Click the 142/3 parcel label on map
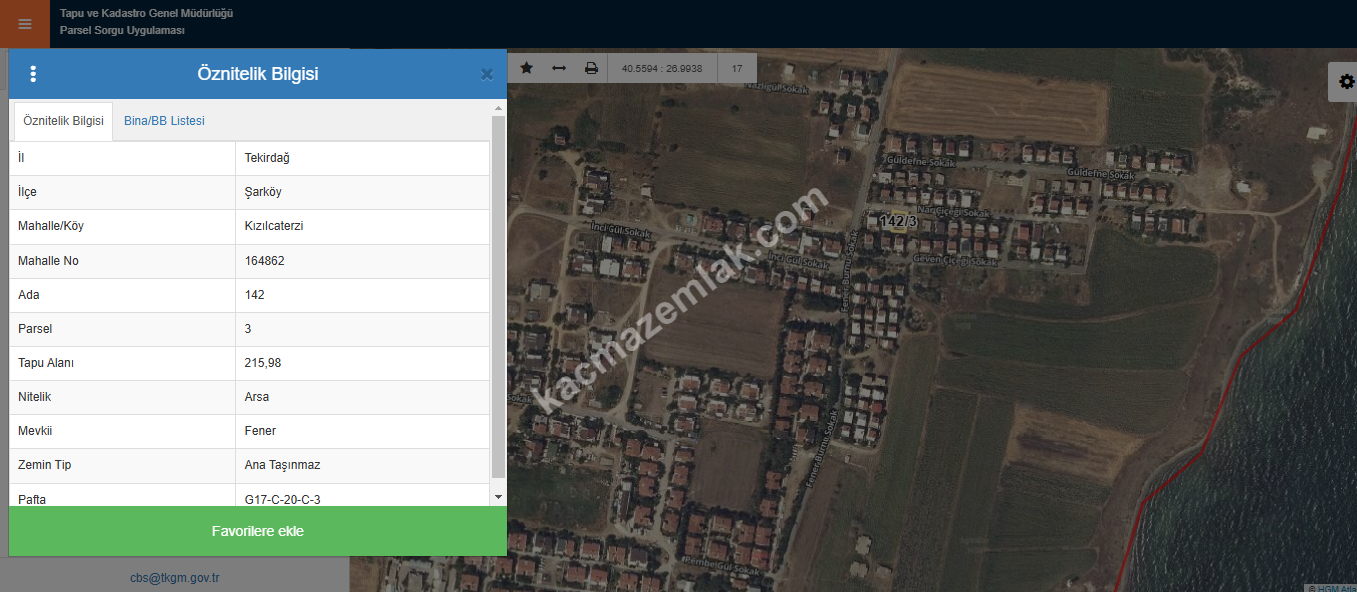The width and height of the screenshot is (1357, 592). (x=897, y=220)
